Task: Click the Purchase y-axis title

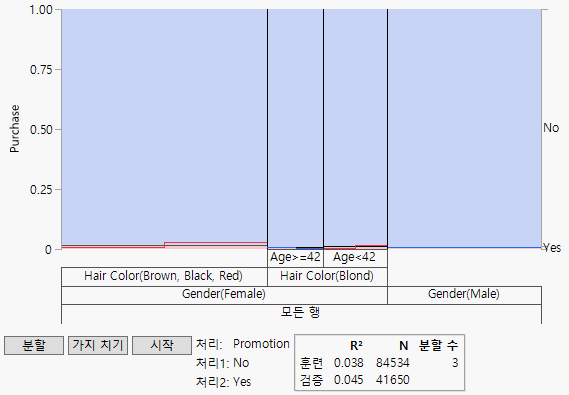Action: pyautogui.click(x=15, y=129)
